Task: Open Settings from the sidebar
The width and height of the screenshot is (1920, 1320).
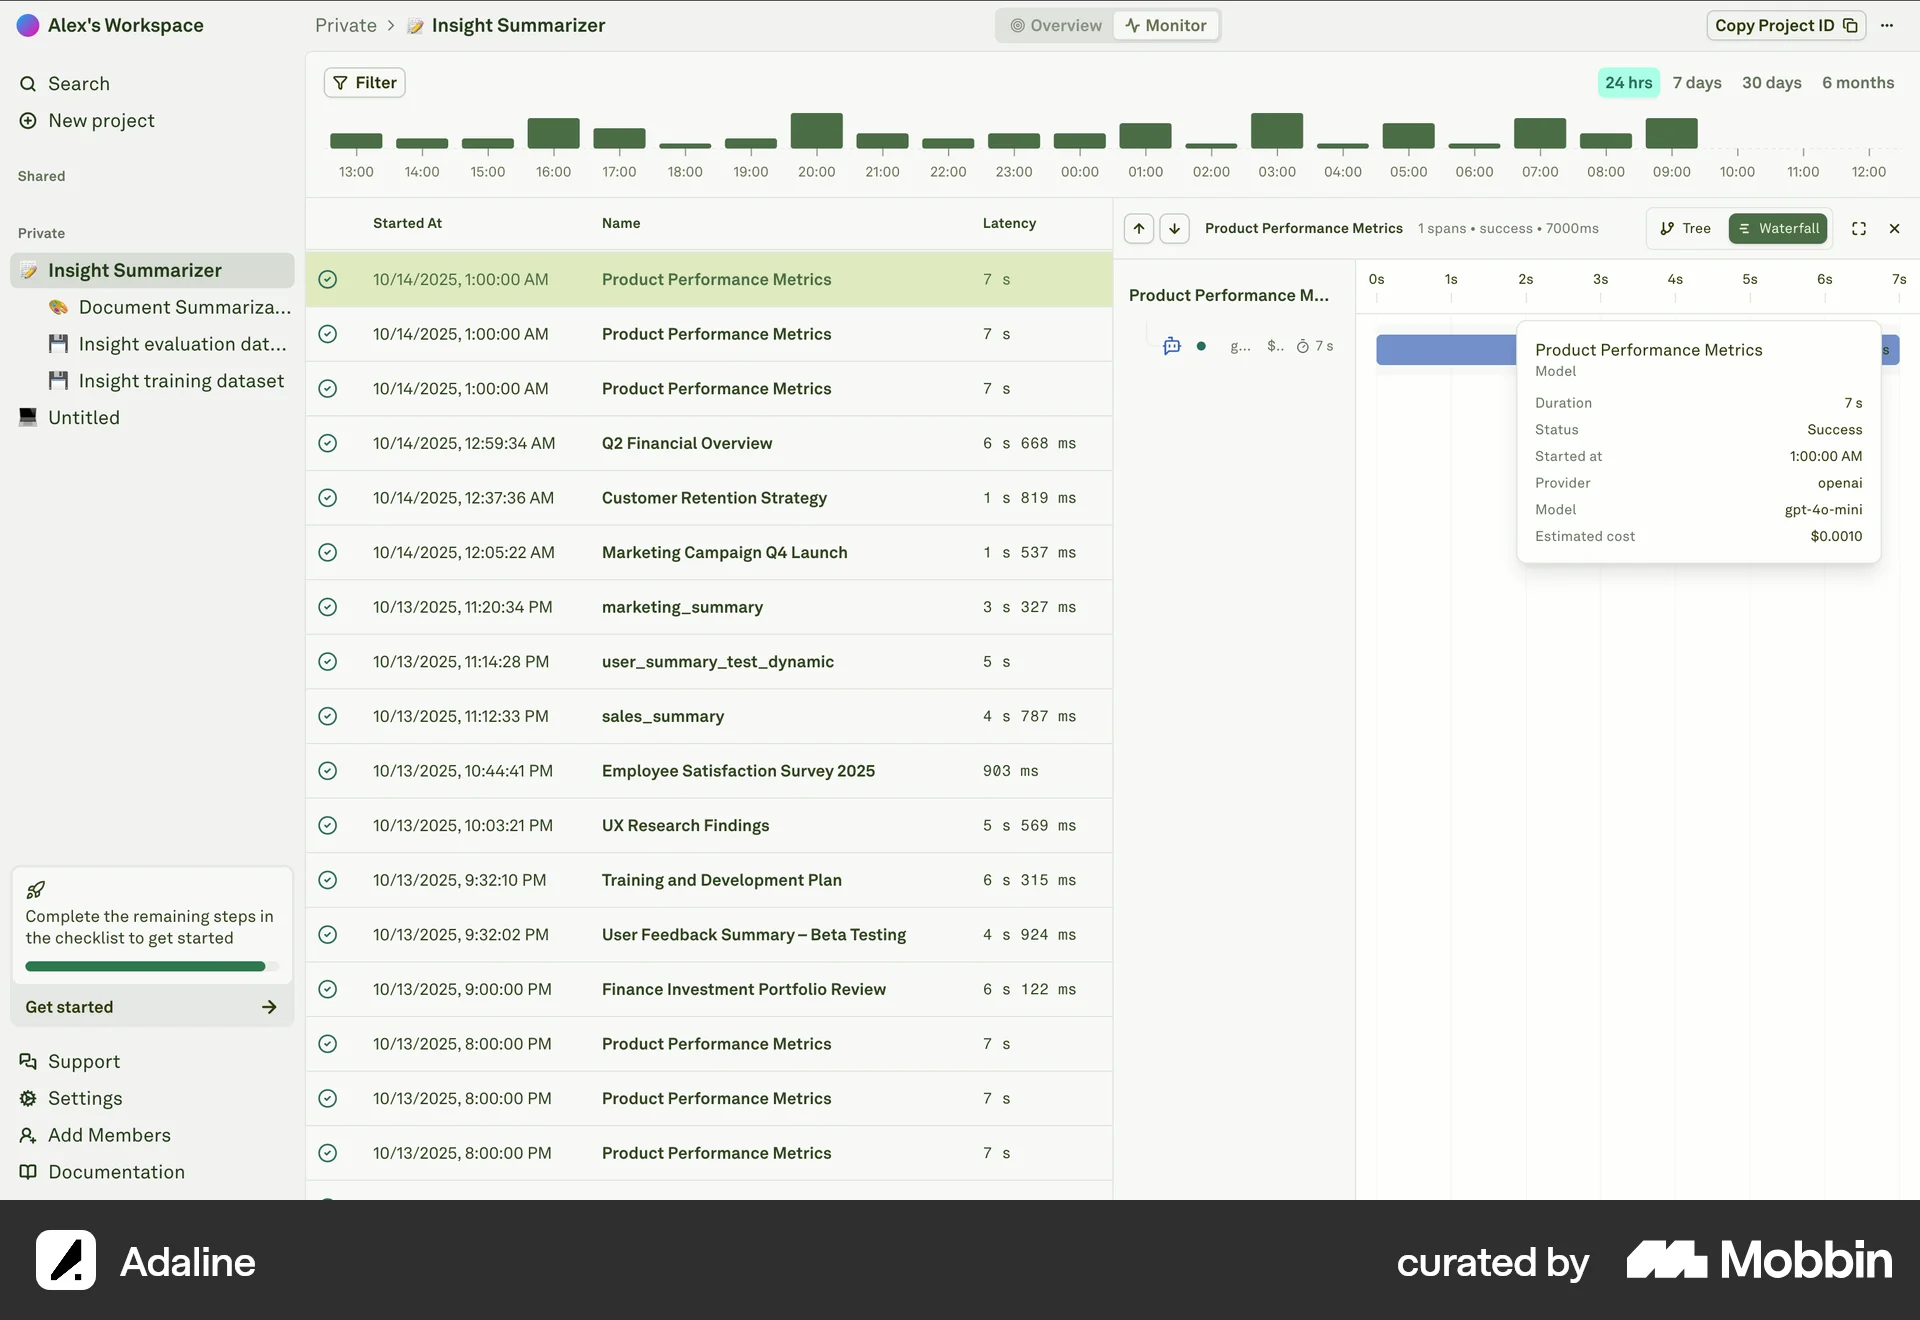Action: coord(70,1098)
